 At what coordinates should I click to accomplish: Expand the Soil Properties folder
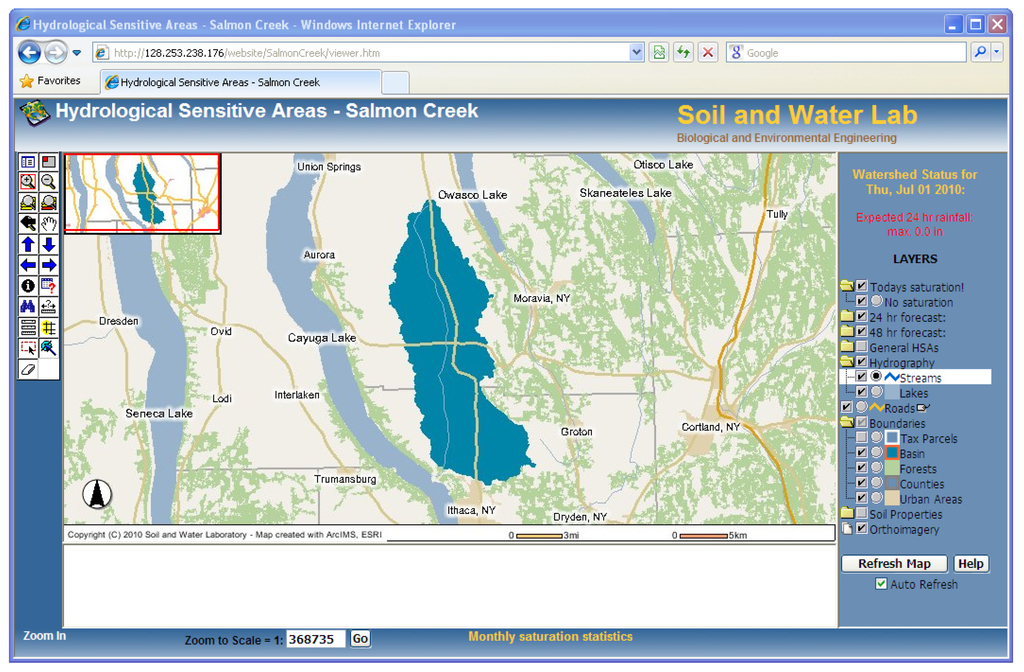(847, 514)
